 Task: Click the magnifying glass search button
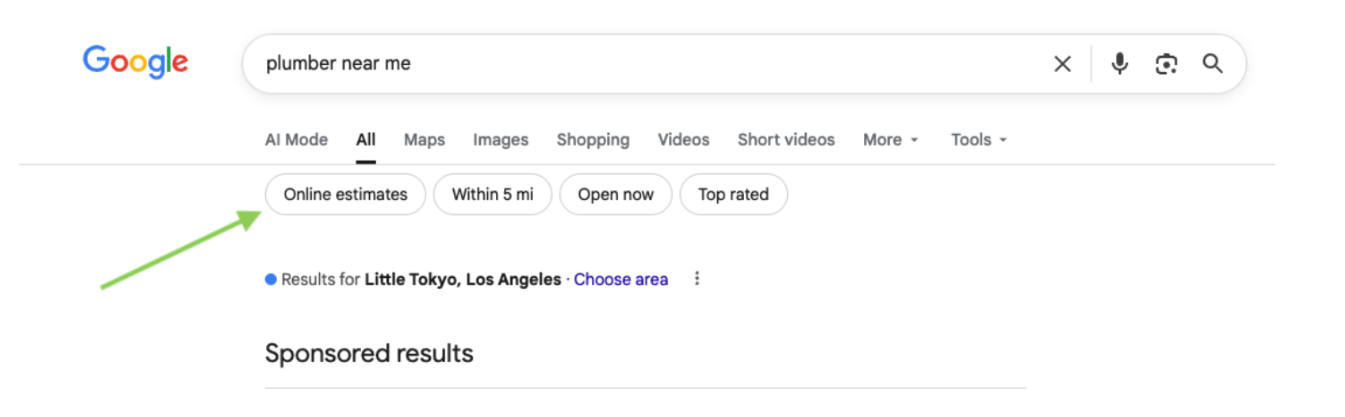[1213, 64]
